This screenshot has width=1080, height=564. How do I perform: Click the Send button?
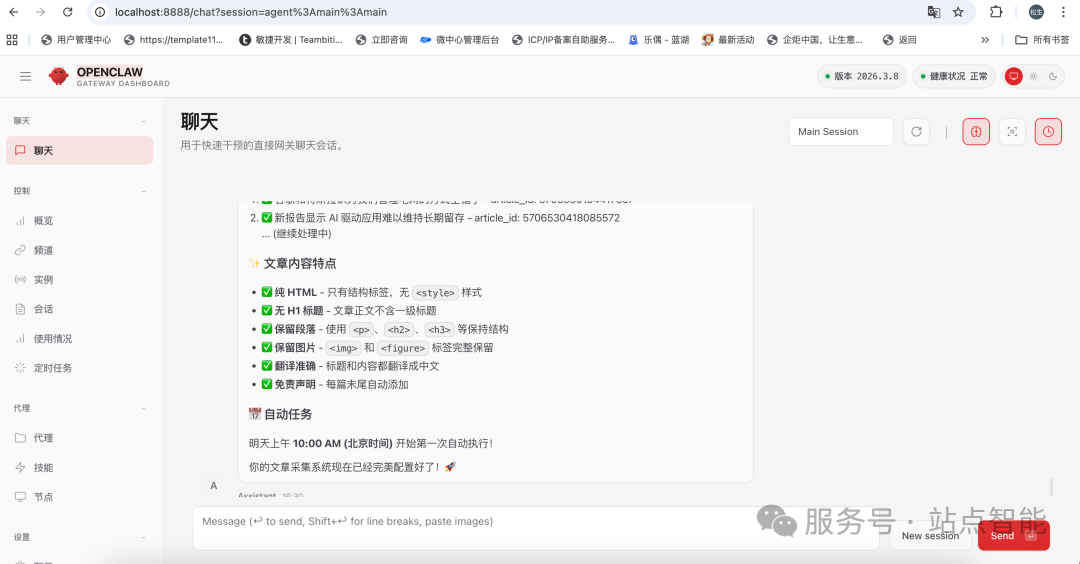1014,536
